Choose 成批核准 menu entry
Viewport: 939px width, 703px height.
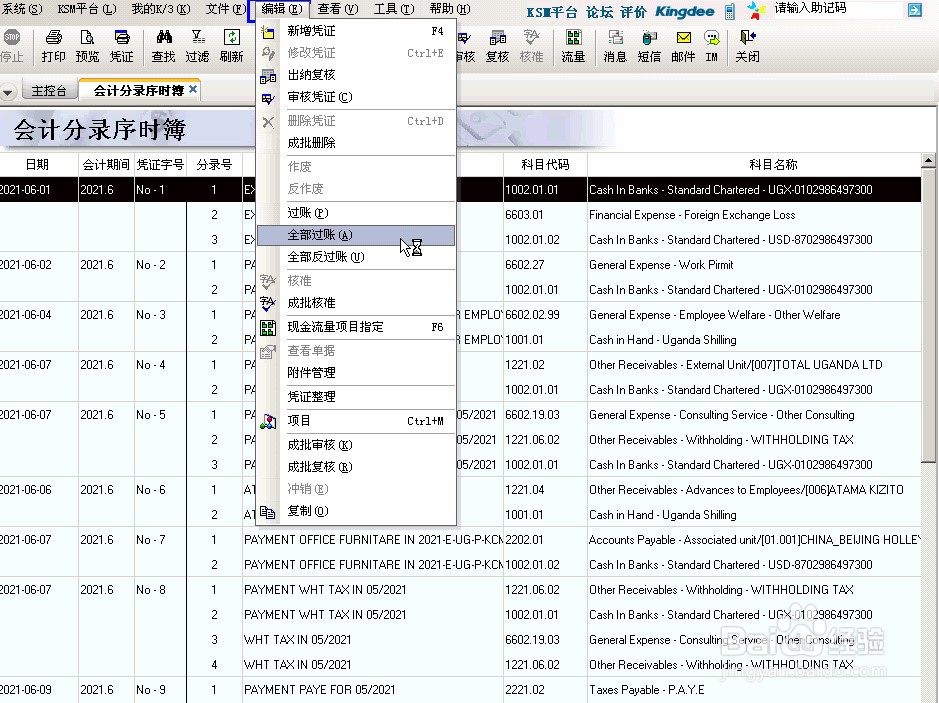[x=356, y=303]
